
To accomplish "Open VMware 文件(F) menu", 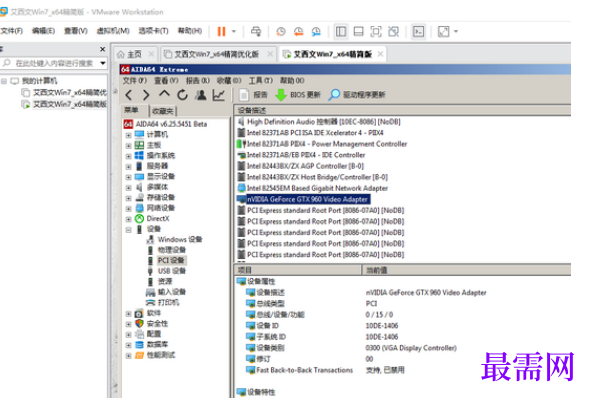I will (11, 31).
